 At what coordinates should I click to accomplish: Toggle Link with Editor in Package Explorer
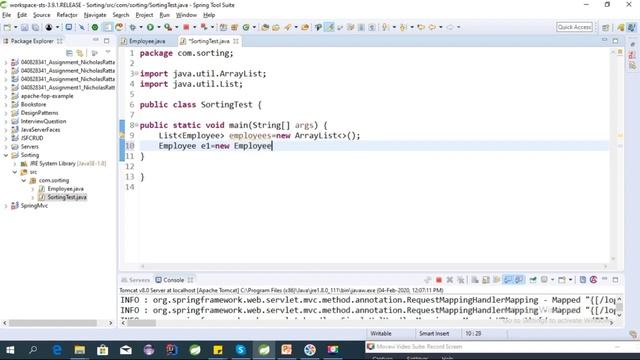click(80, 53)
